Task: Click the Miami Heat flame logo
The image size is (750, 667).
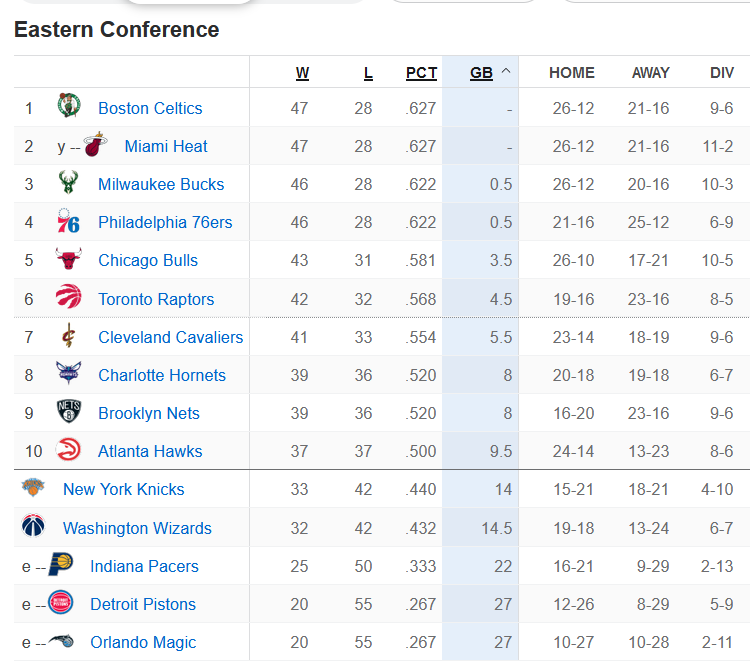Action: [x=95, y=144]
